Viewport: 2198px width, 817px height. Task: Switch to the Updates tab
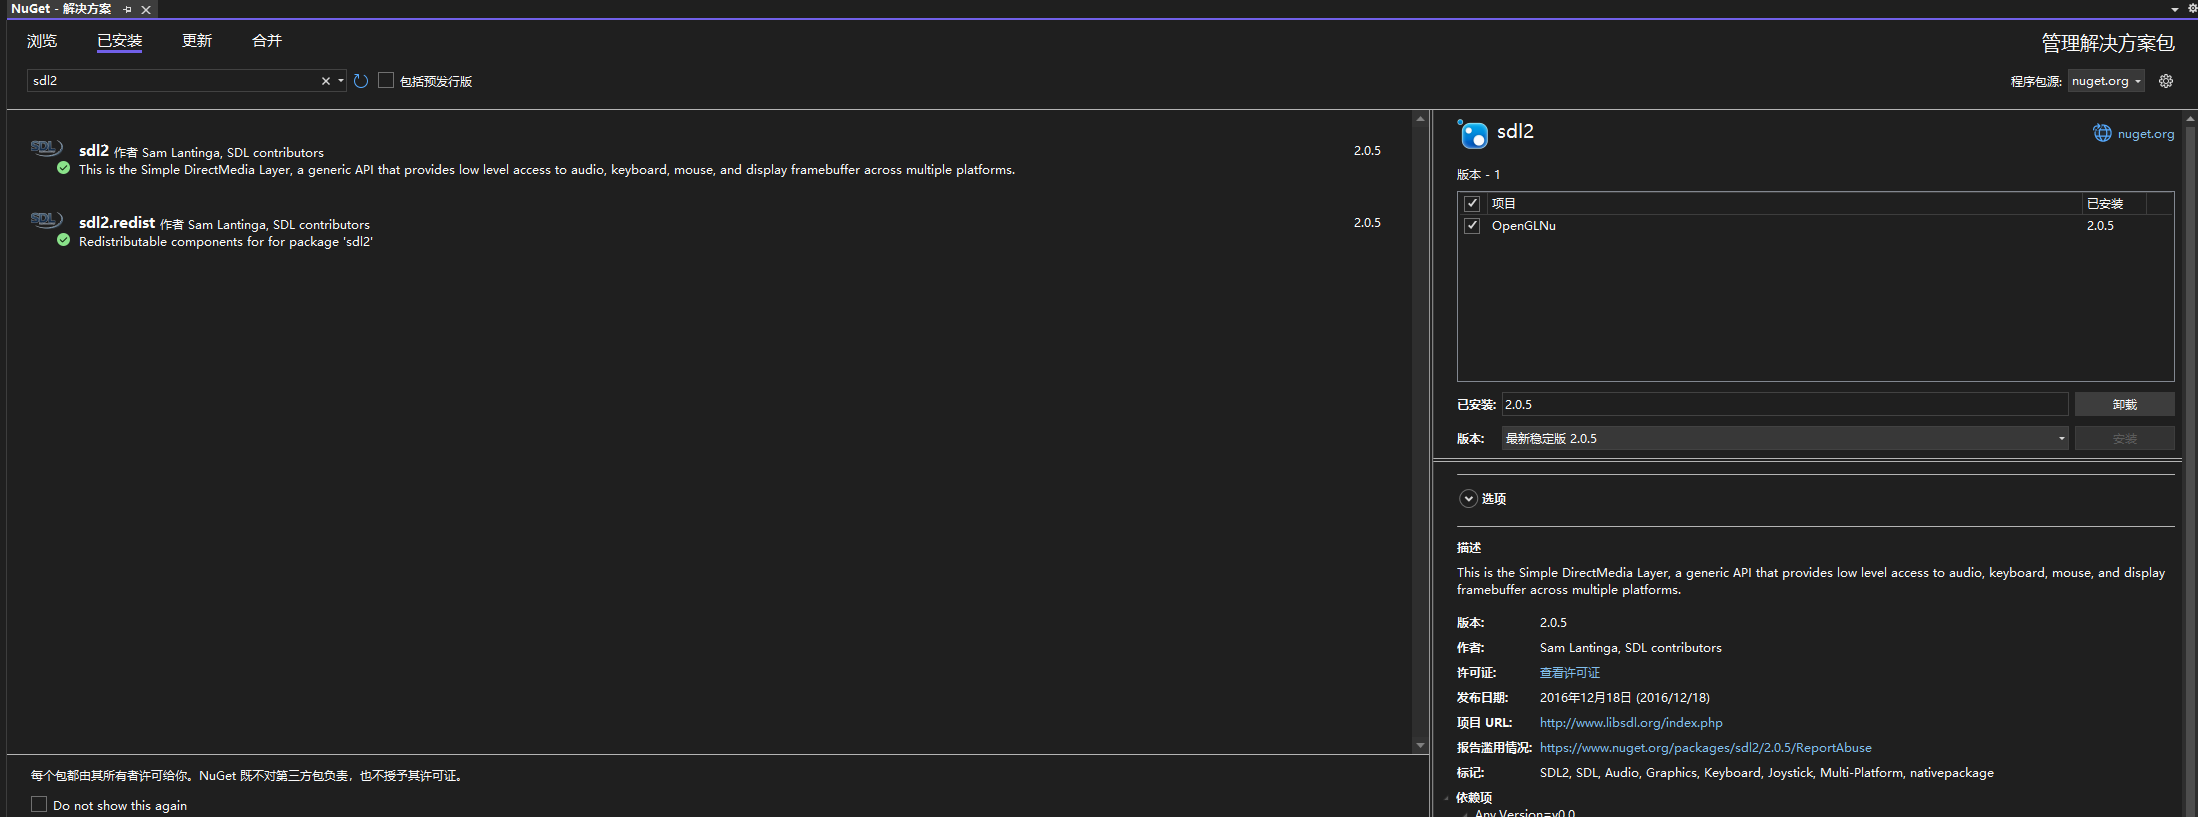pyautogui.click(x=197, y=41)
